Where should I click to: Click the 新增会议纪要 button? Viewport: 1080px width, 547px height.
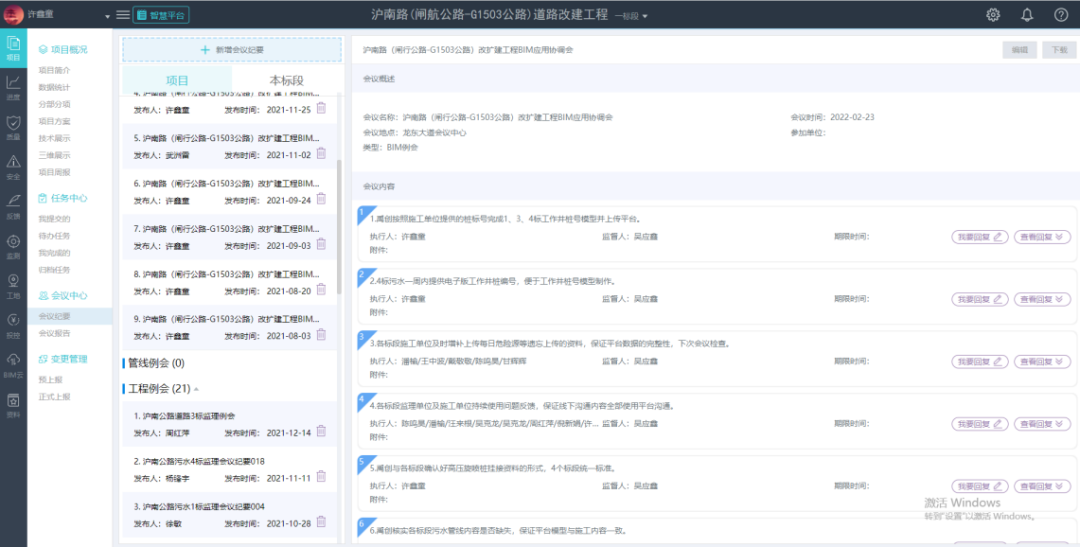(x=232, y=50)
